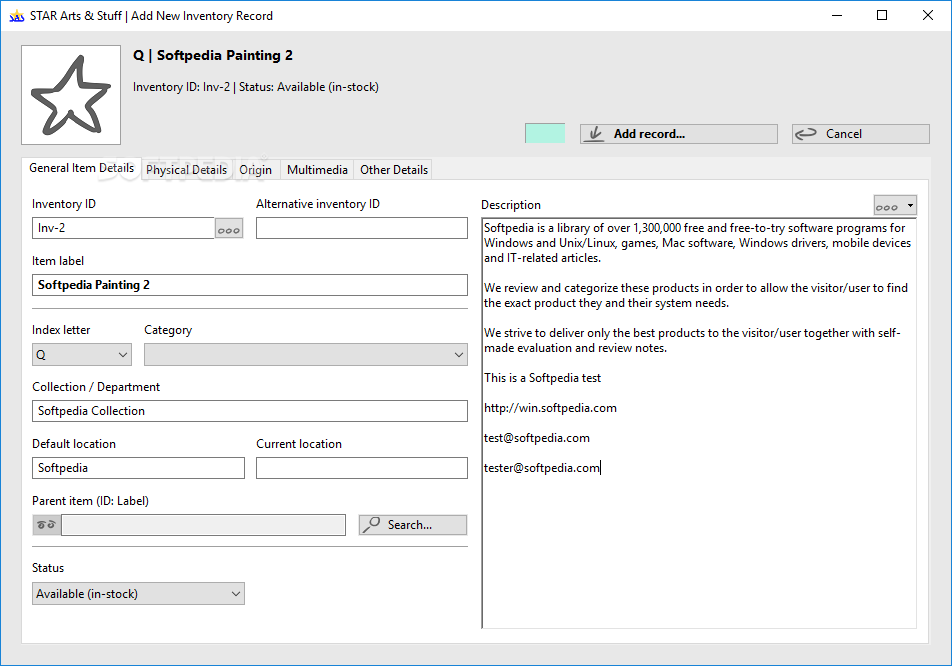
Task: Click the Inventory ID and Status header line
Action: point(256,87)
